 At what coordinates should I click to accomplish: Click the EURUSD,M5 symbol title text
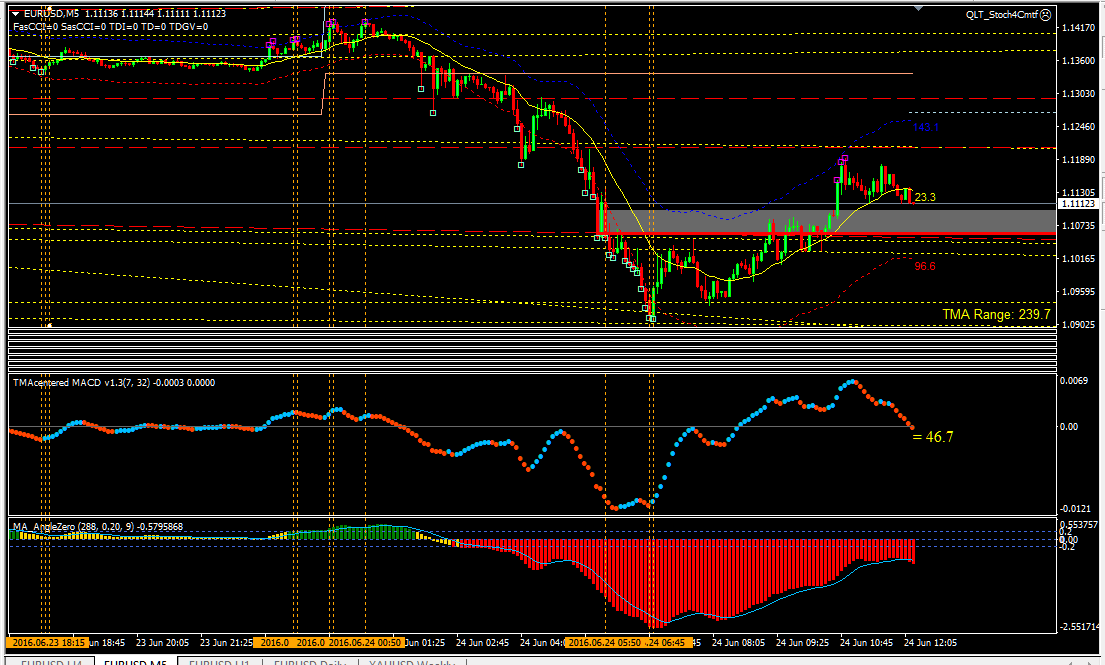(51, 13)
